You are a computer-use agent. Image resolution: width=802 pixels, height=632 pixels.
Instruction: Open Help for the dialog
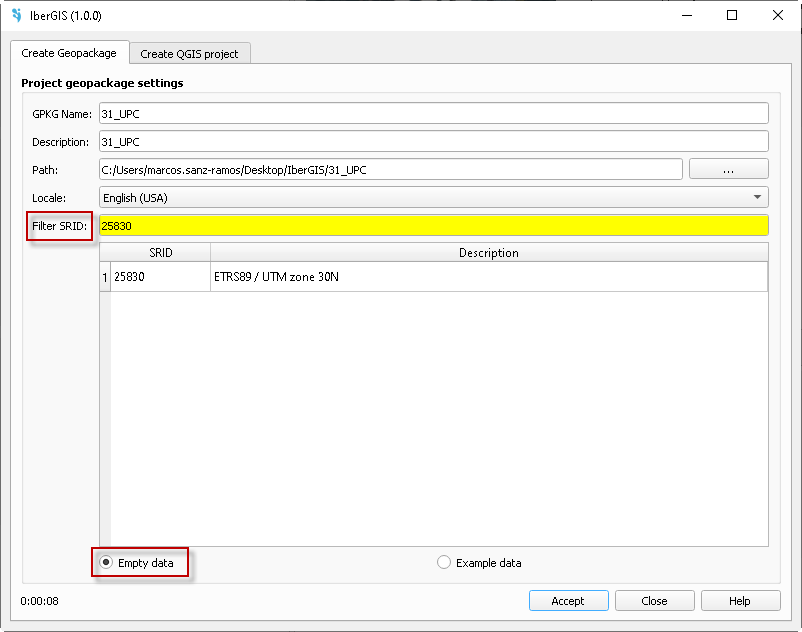pyautogui.click(x=740, y=601)
